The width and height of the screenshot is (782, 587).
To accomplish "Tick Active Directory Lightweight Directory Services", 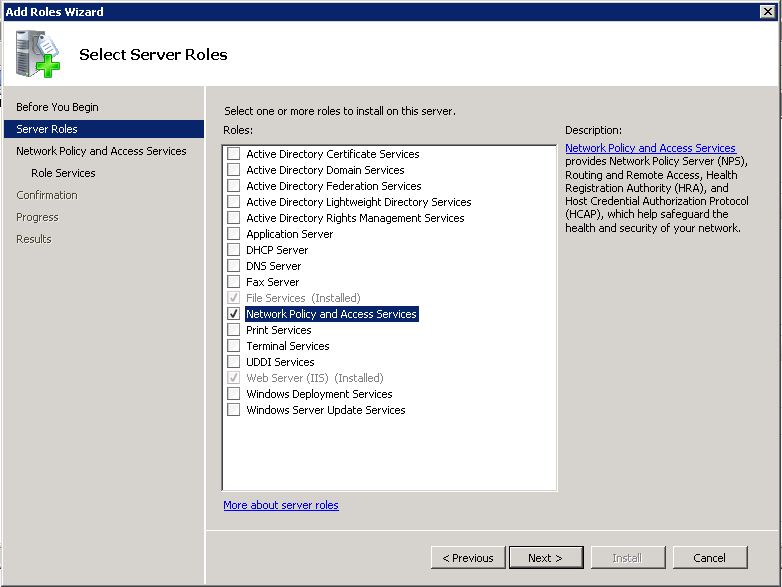I will (x=233, y=201).
